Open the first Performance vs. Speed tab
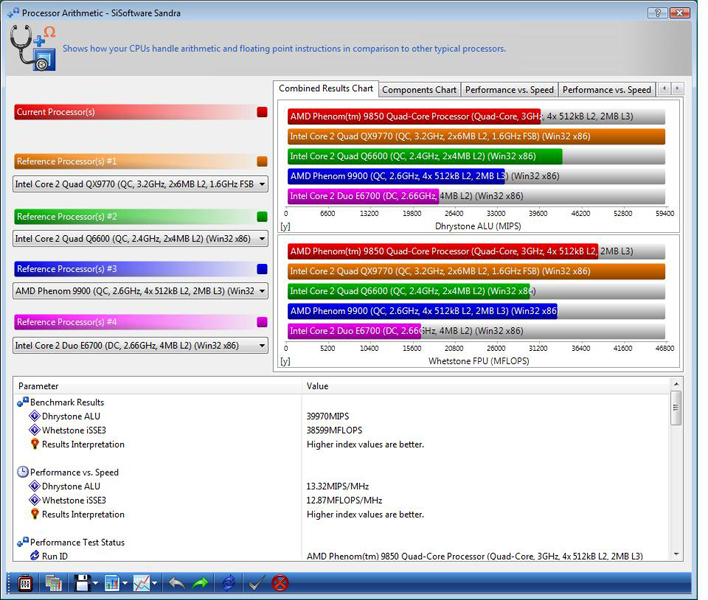 (x=509, y=90)
